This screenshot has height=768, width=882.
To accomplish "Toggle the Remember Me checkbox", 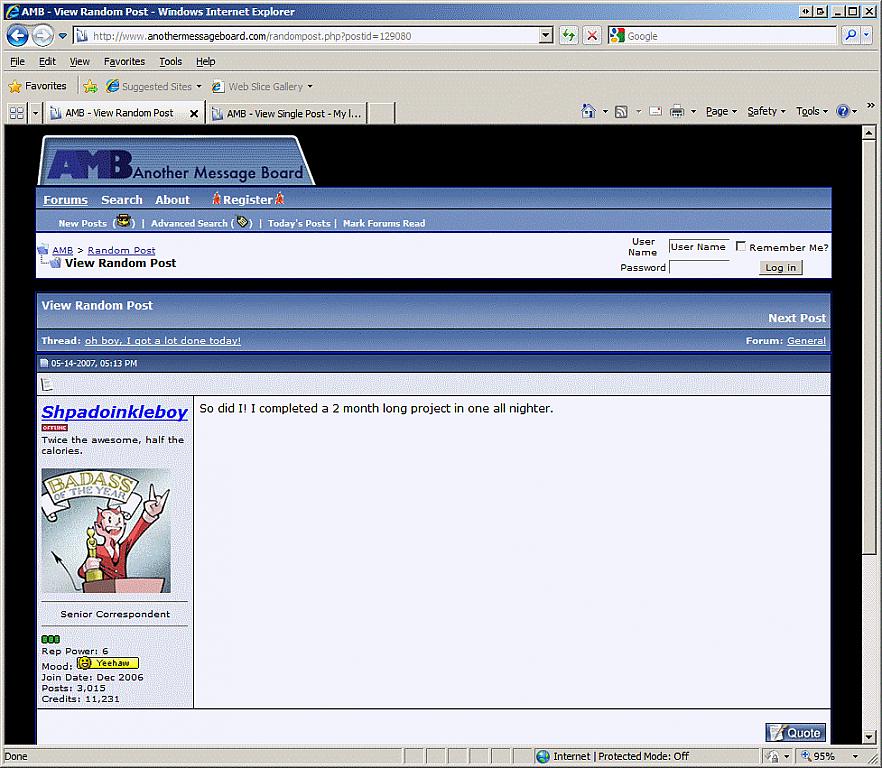I will [x=741, y=247].
